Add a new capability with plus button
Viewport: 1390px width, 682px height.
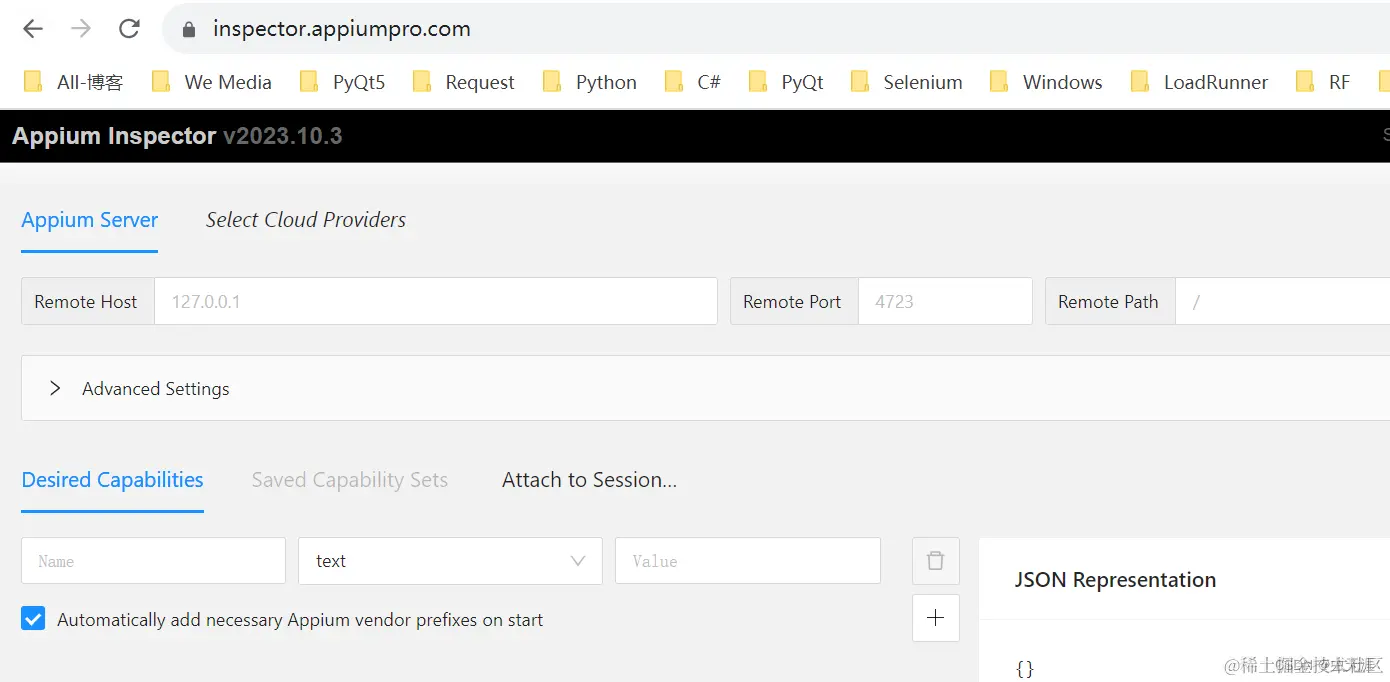[x=936, y=618]
